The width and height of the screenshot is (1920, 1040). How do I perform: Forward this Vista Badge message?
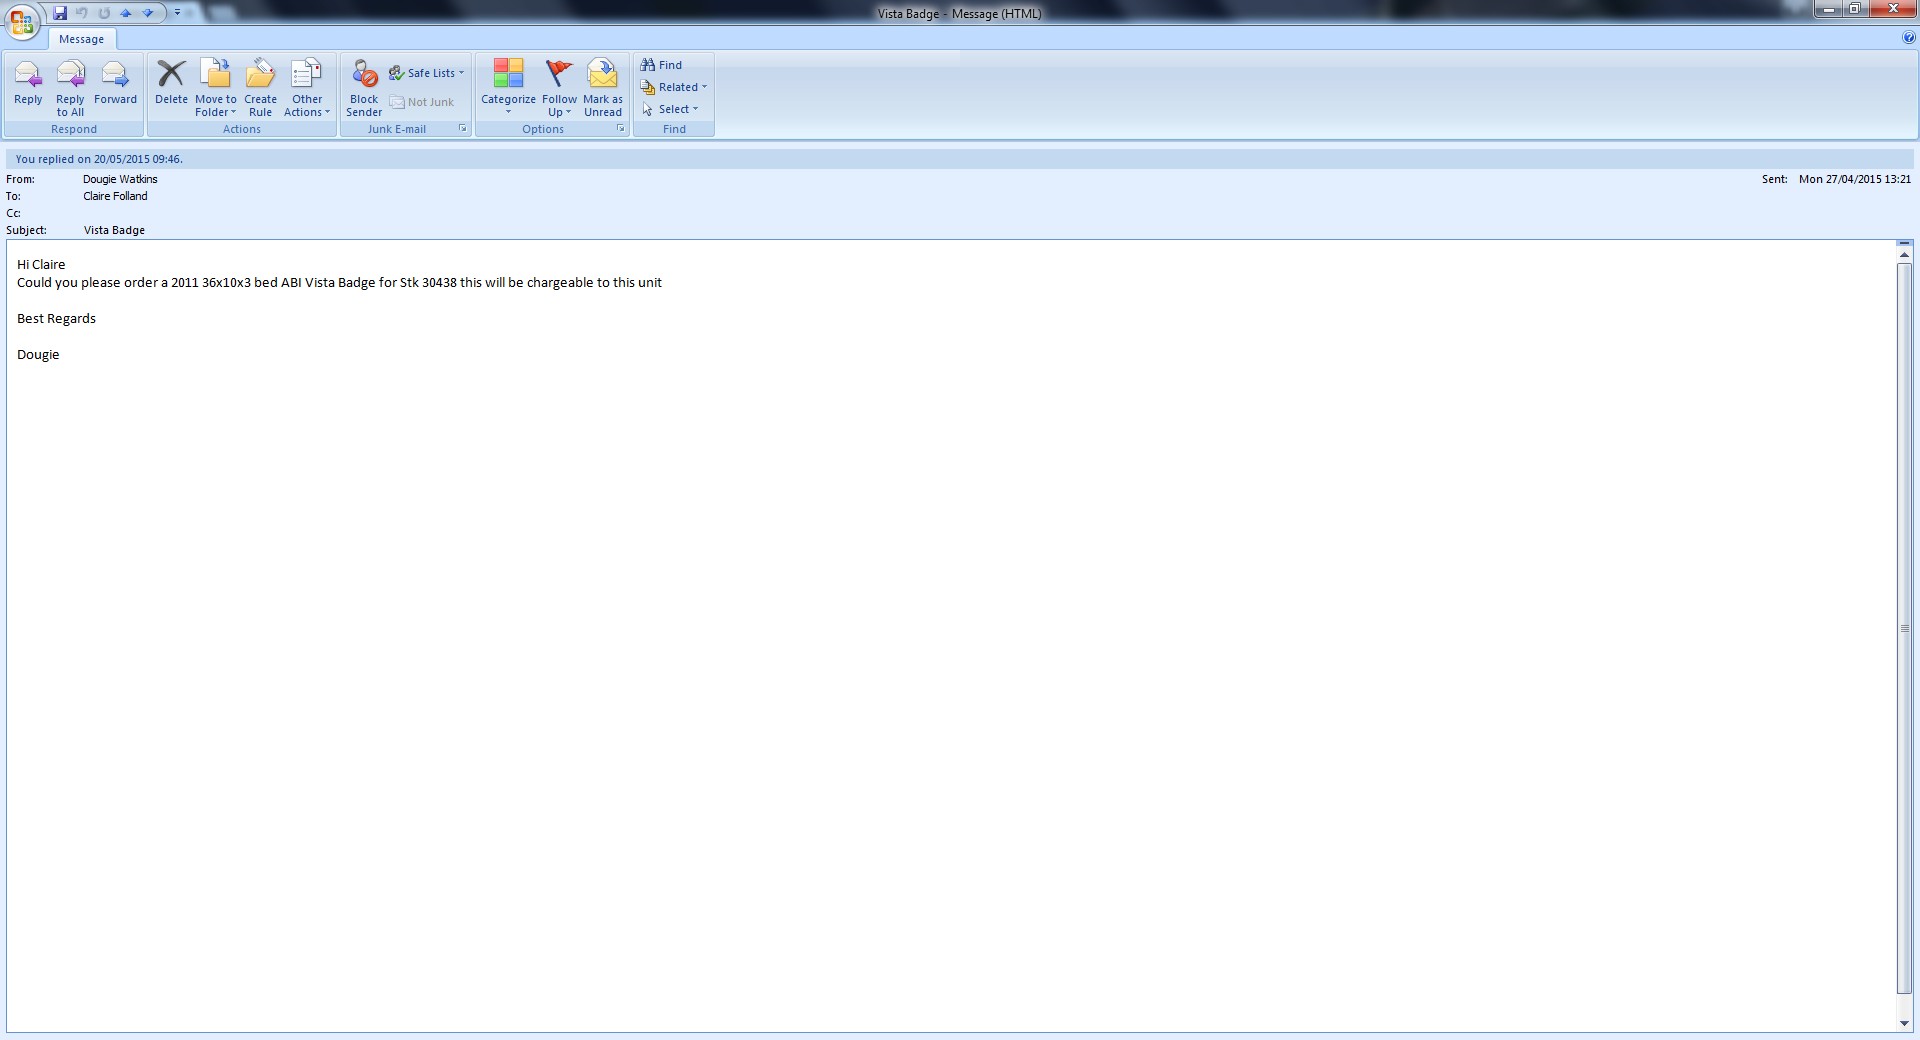coord(115,83)
